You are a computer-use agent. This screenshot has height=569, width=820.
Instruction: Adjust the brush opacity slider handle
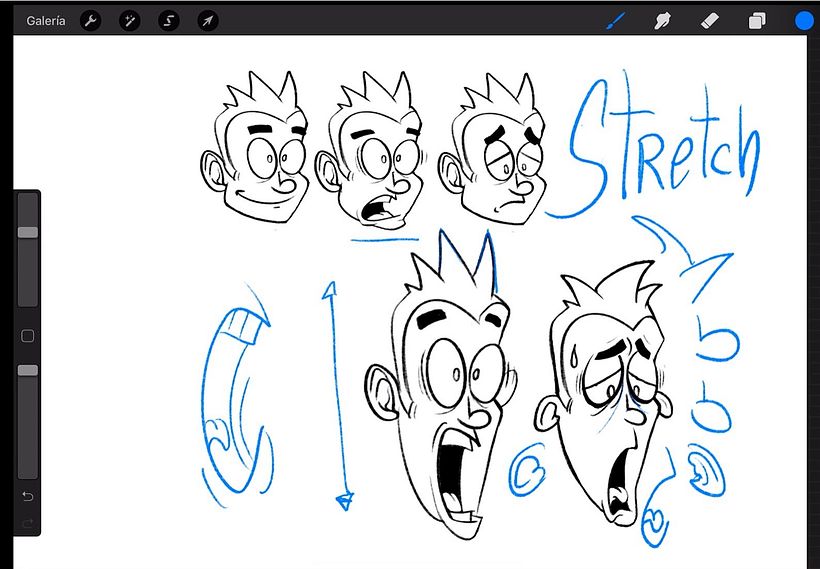pos(28,370)
